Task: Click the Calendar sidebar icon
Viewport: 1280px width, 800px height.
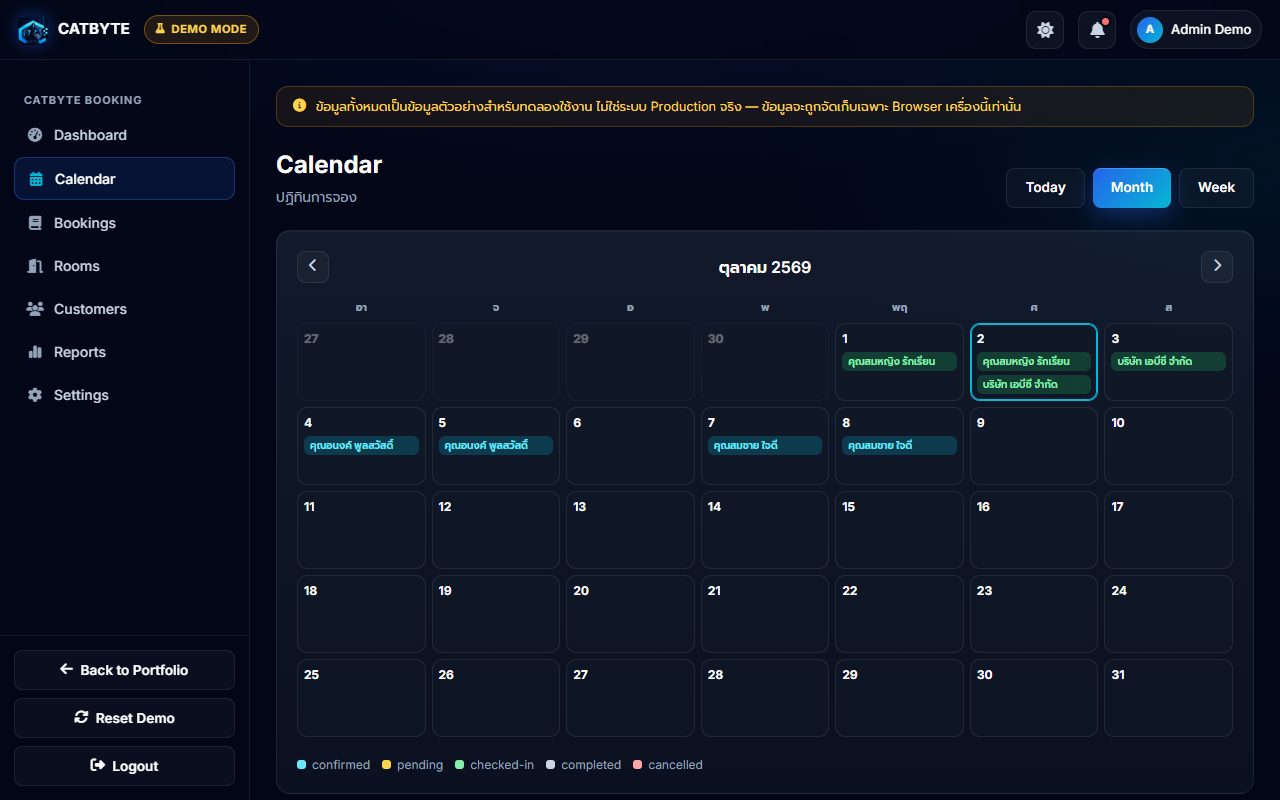Action: [x=36, y=179]
